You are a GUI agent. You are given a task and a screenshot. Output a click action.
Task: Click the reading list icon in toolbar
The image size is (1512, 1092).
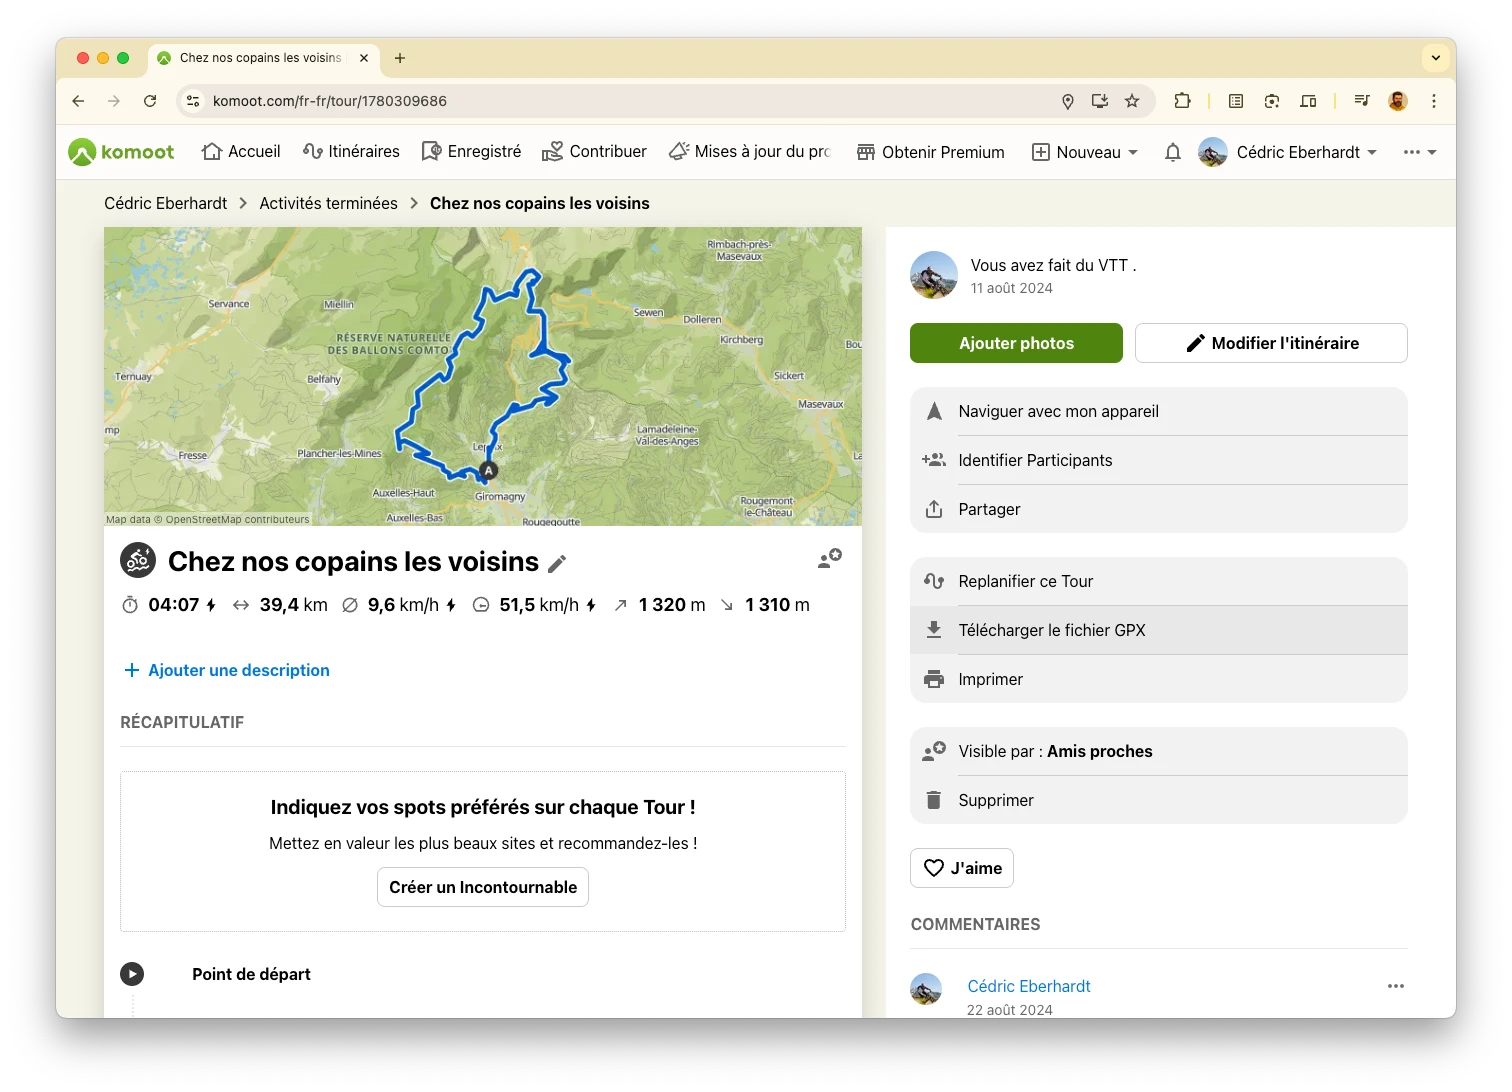1236,101
